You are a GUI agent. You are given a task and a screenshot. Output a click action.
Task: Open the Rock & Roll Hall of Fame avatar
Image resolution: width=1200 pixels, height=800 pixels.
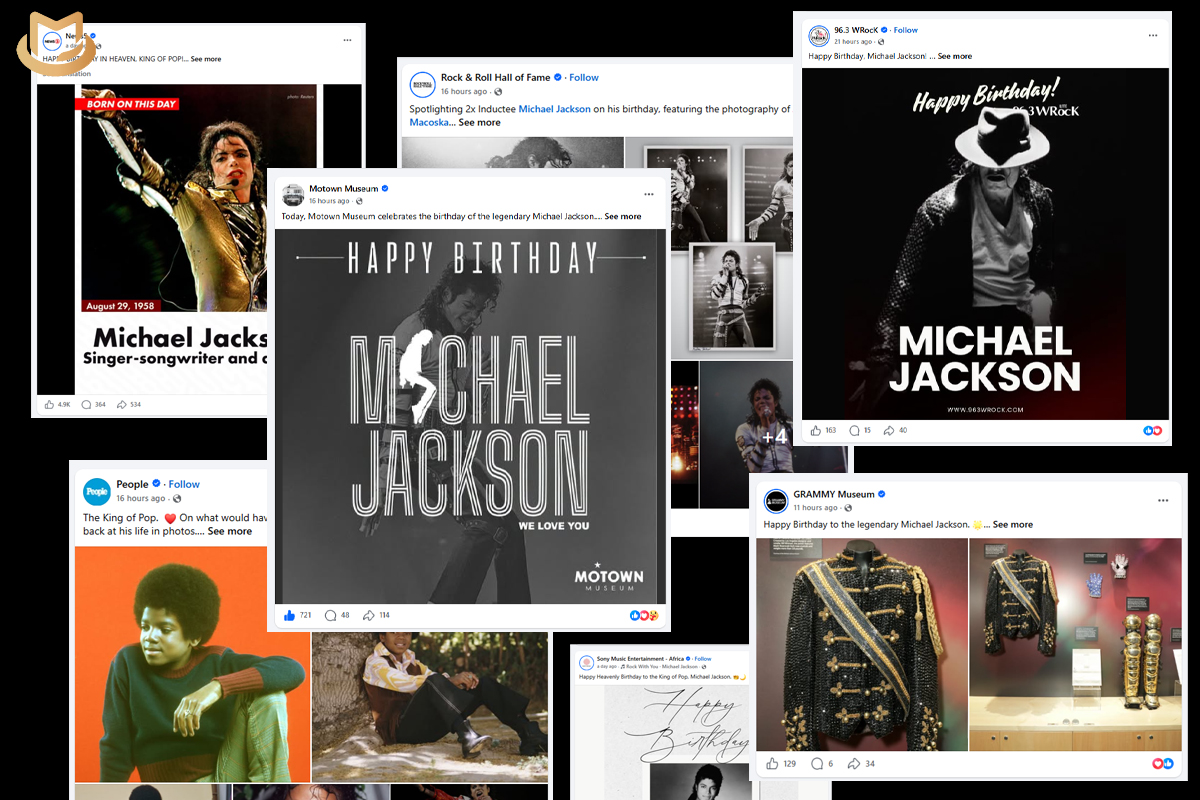tap(423, 84)
